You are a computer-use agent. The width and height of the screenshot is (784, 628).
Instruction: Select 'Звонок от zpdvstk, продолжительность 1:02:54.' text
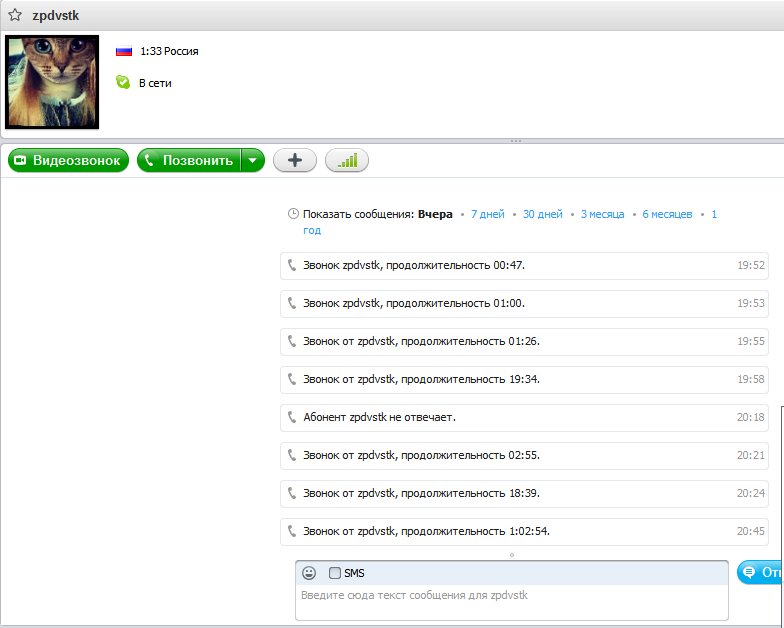coord(426,531)
